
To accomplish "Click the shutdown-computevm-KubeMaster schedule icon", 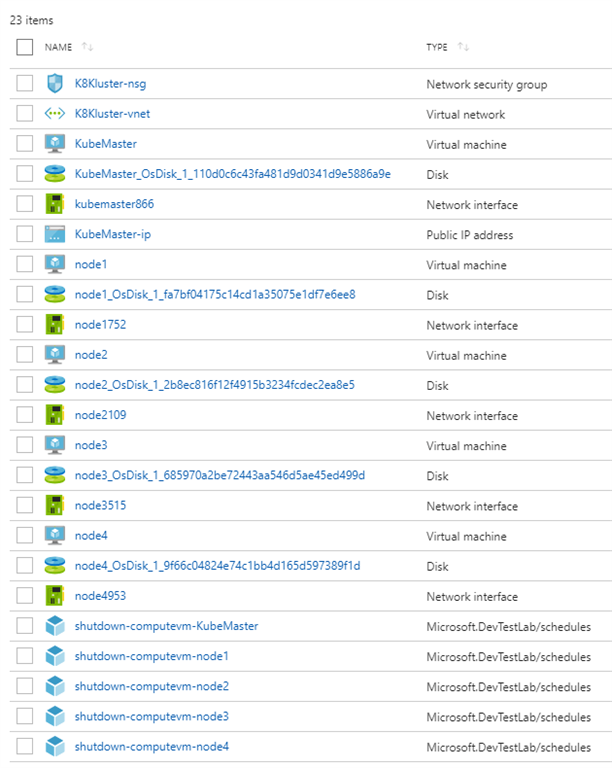I will point(55,626).
